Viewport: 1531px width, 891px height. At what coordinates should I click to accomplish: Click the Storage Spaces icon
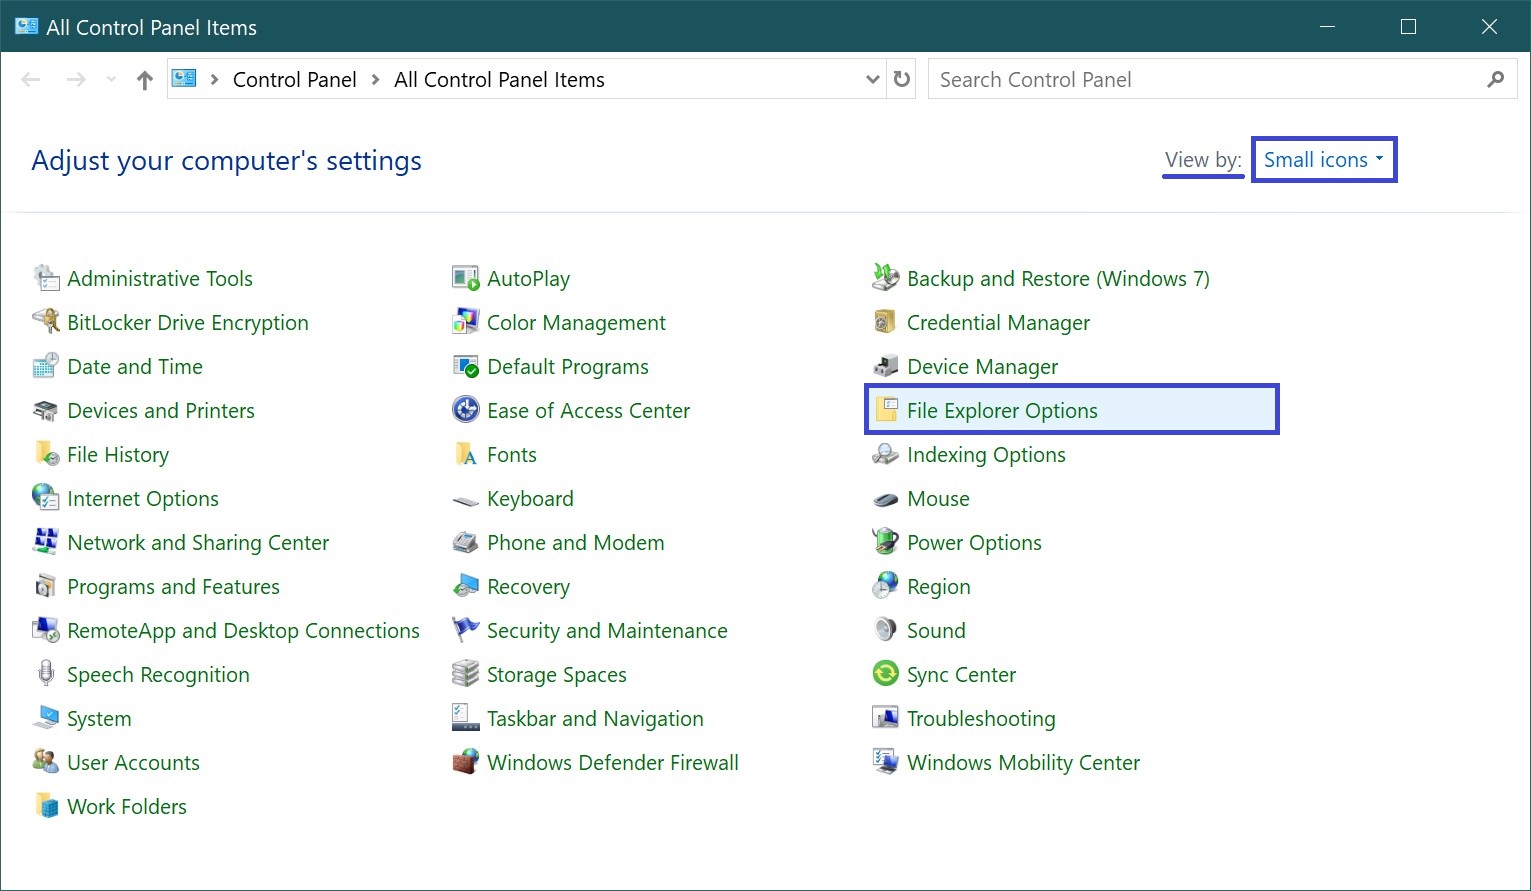coord(466,674)
